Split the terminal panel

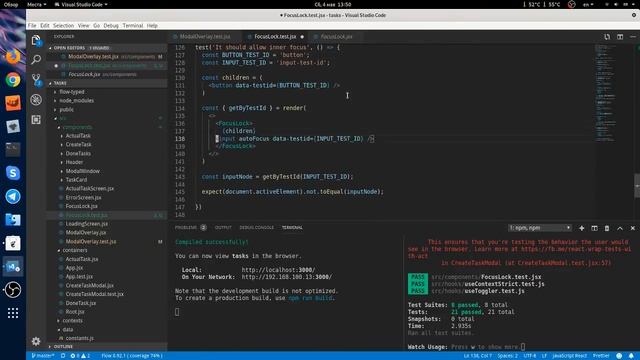coord(594,228)
